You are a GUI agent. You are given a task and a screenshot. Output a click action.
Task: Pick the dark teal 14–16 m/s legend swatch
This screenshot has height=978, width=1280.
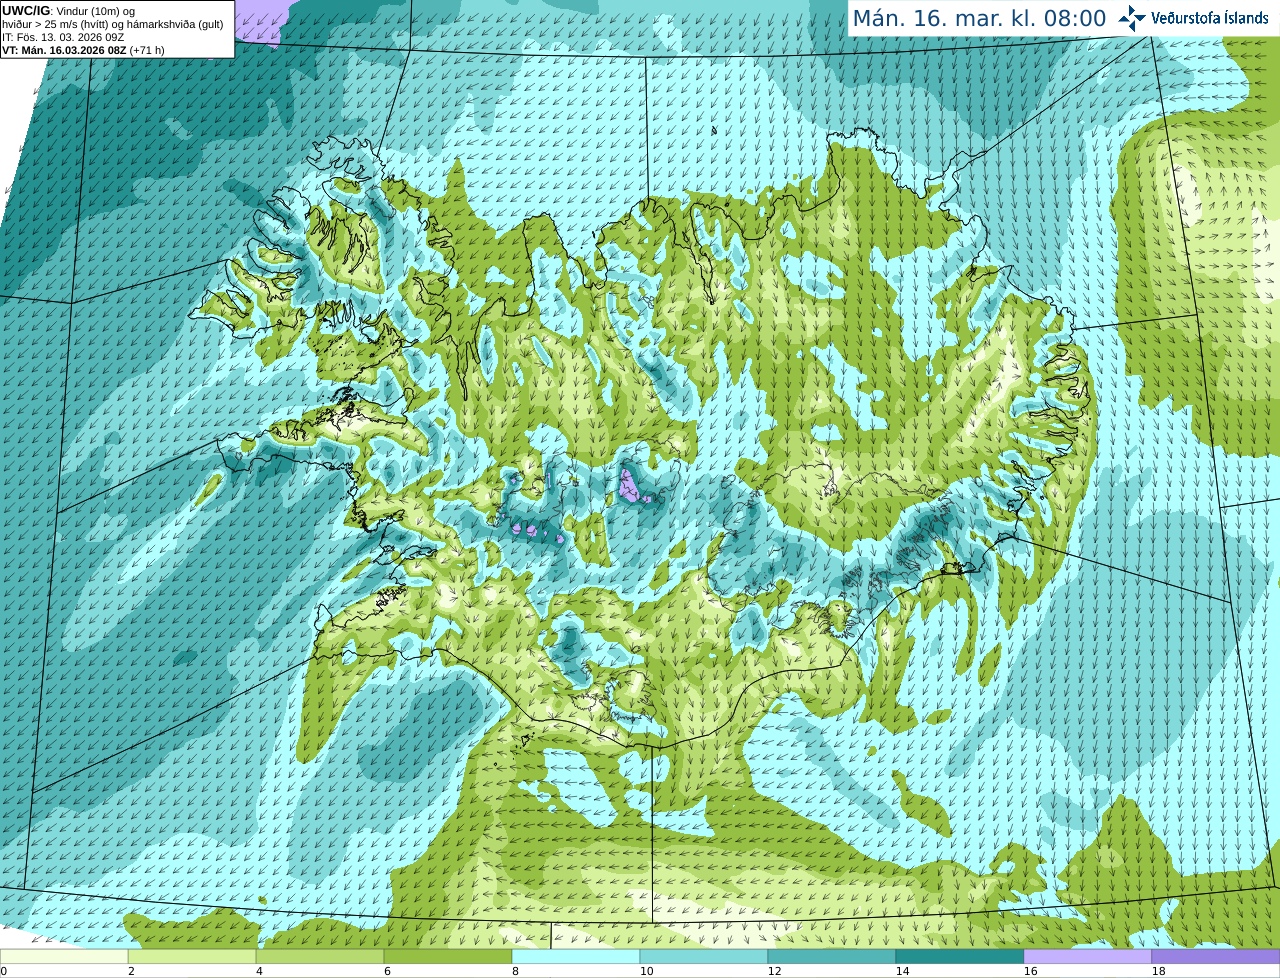click(960, 957)
